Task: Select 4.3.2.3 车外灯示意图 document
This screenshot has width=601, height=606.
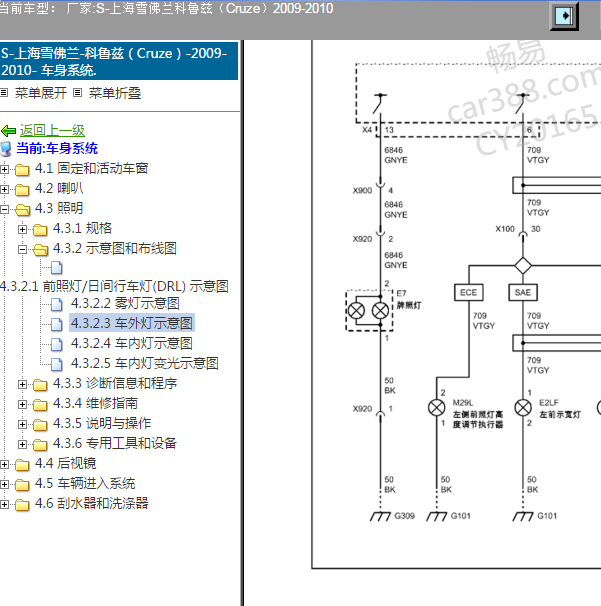Action: [x=132, y=323]
